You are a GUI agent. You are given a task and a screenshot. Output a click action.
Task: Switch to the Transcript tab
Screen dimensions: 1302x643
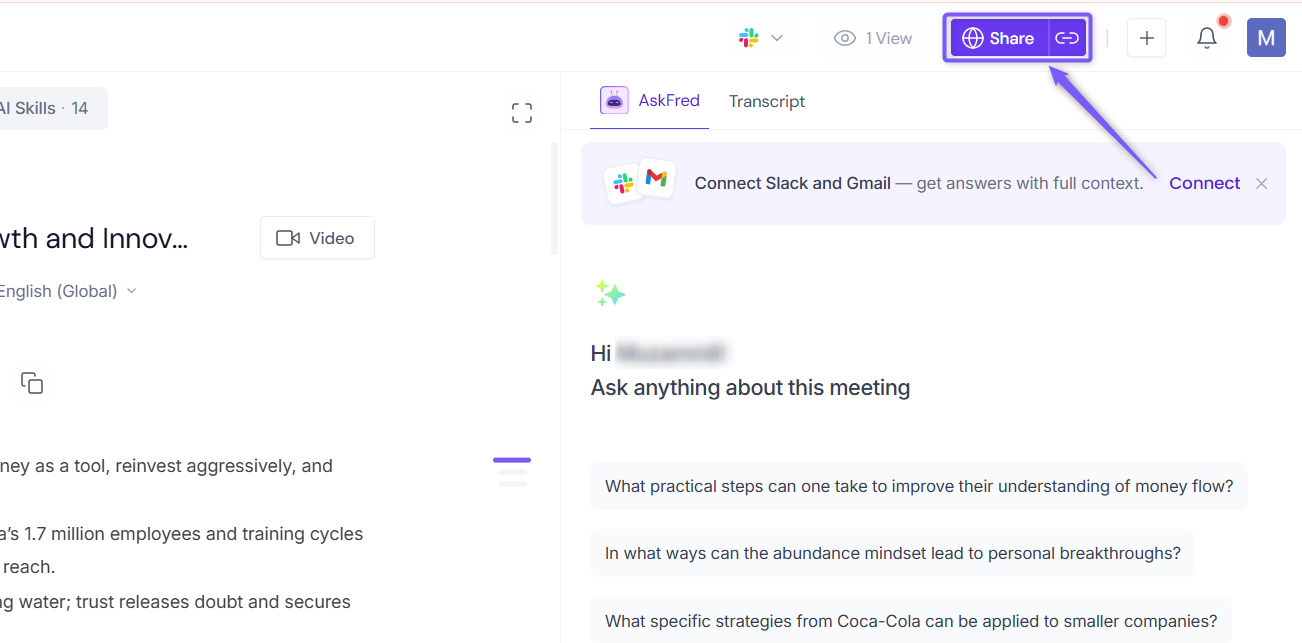pyautogui.click(x=767, y=101)
